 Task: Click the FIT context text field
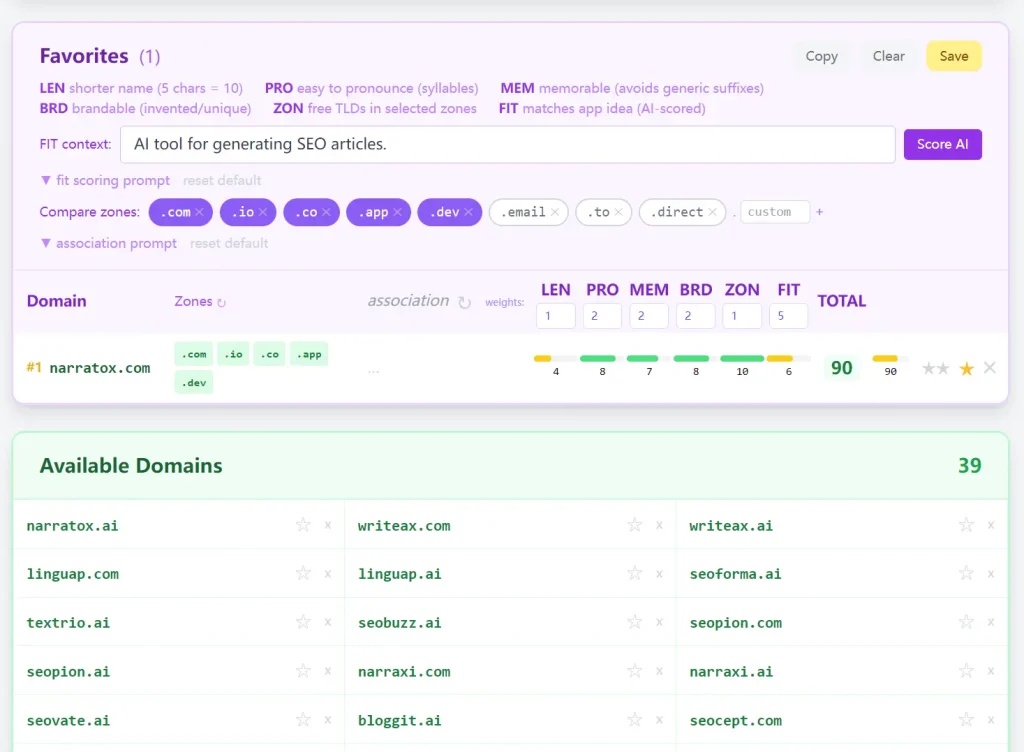coord(507,144)
